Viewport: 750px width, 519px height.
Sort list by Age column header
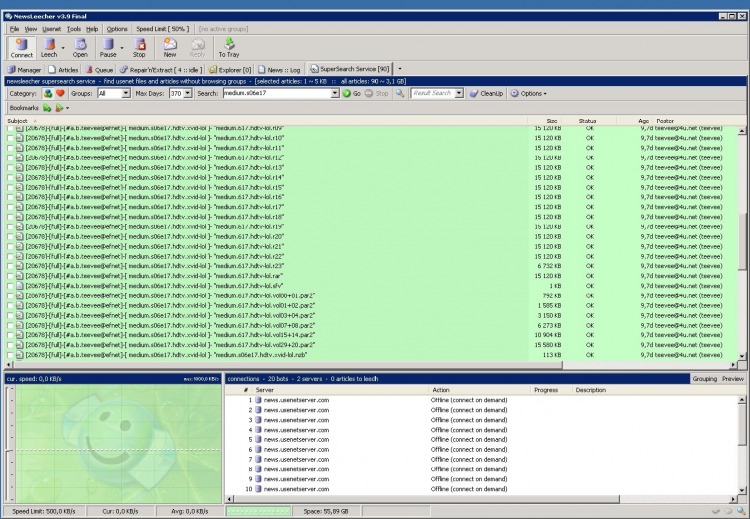[x=633, y=121]
